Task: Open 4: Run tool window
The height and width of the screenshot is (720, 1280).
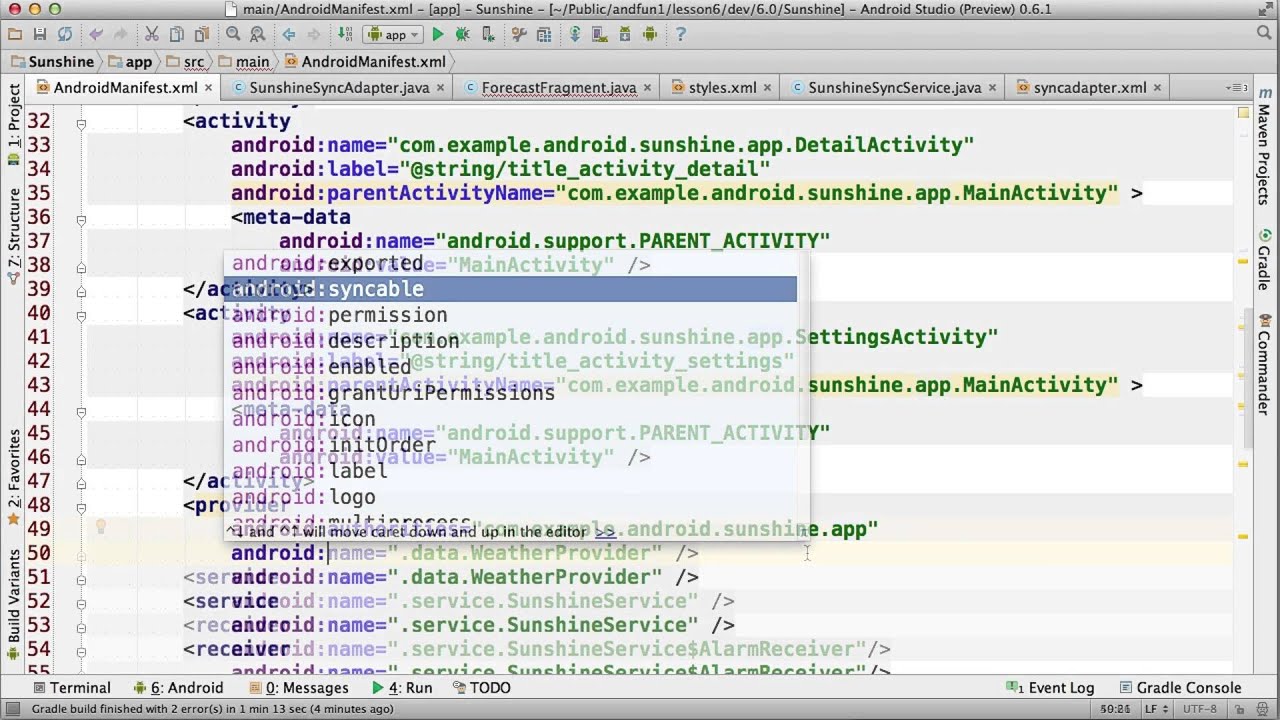Action: (402, 688)
